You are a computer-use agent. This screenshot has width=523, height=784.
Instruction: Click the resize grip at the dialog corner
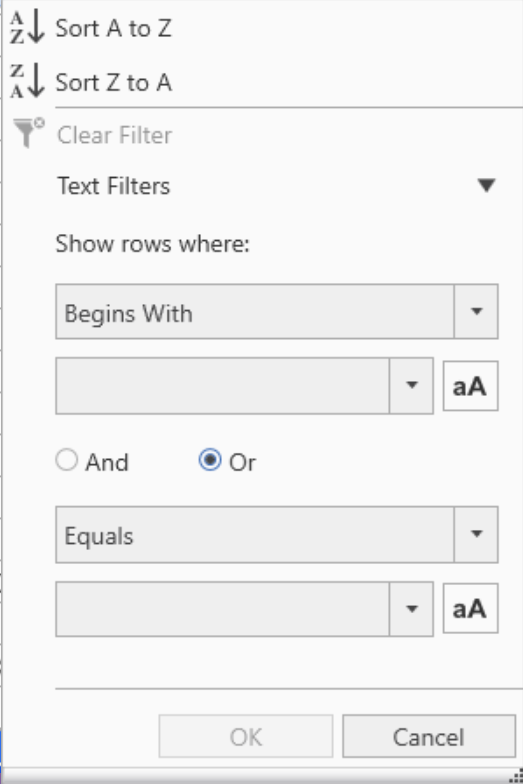(x=516, y=776)
